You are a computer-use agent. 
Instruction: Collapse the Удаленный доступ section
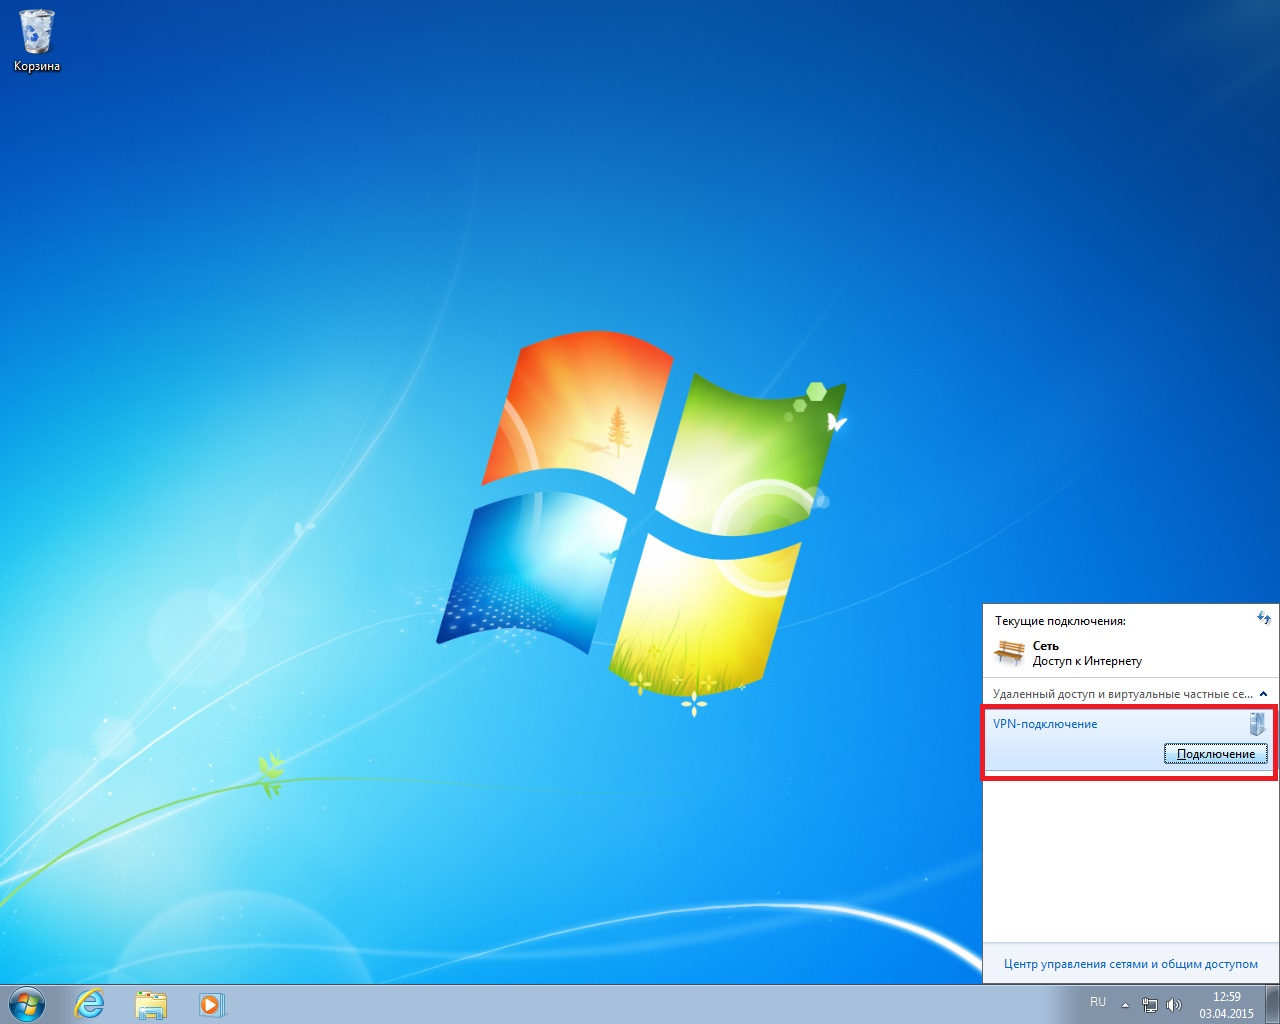pyautogui.click(x=1263, y=694)
